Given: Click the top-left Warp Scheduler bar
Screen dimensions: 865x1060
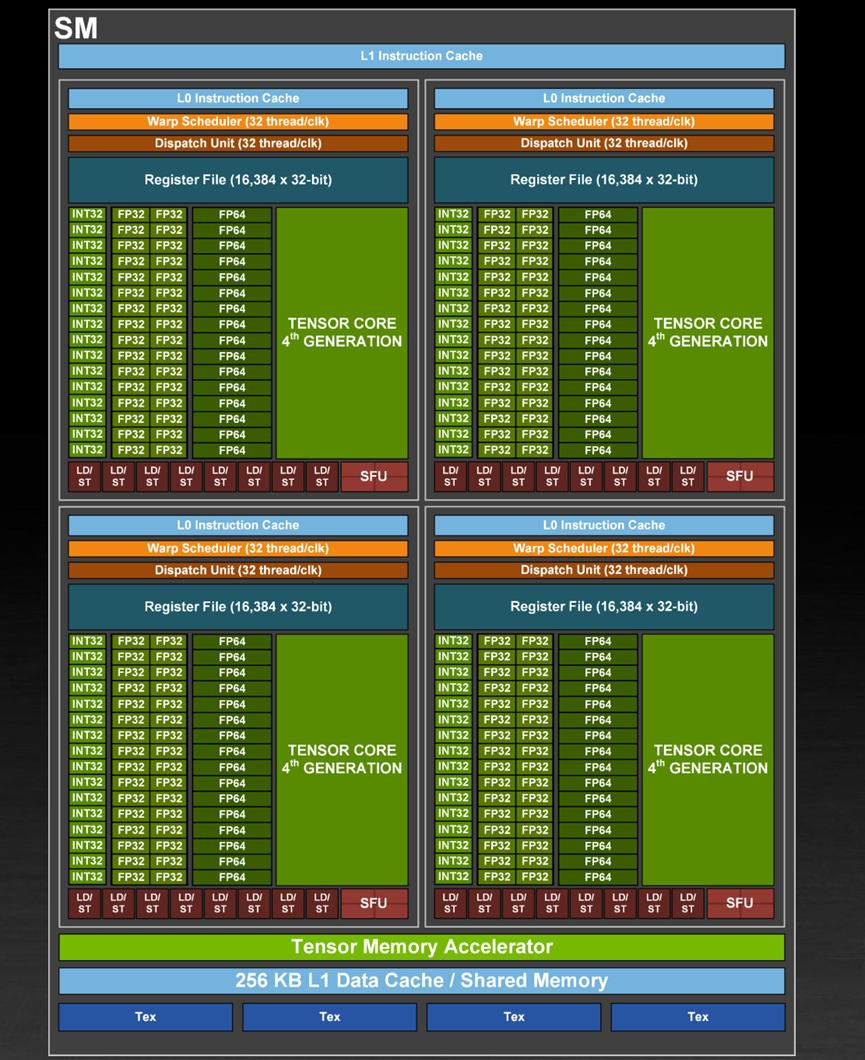Looking at the screenshot, I should (239, 121).
